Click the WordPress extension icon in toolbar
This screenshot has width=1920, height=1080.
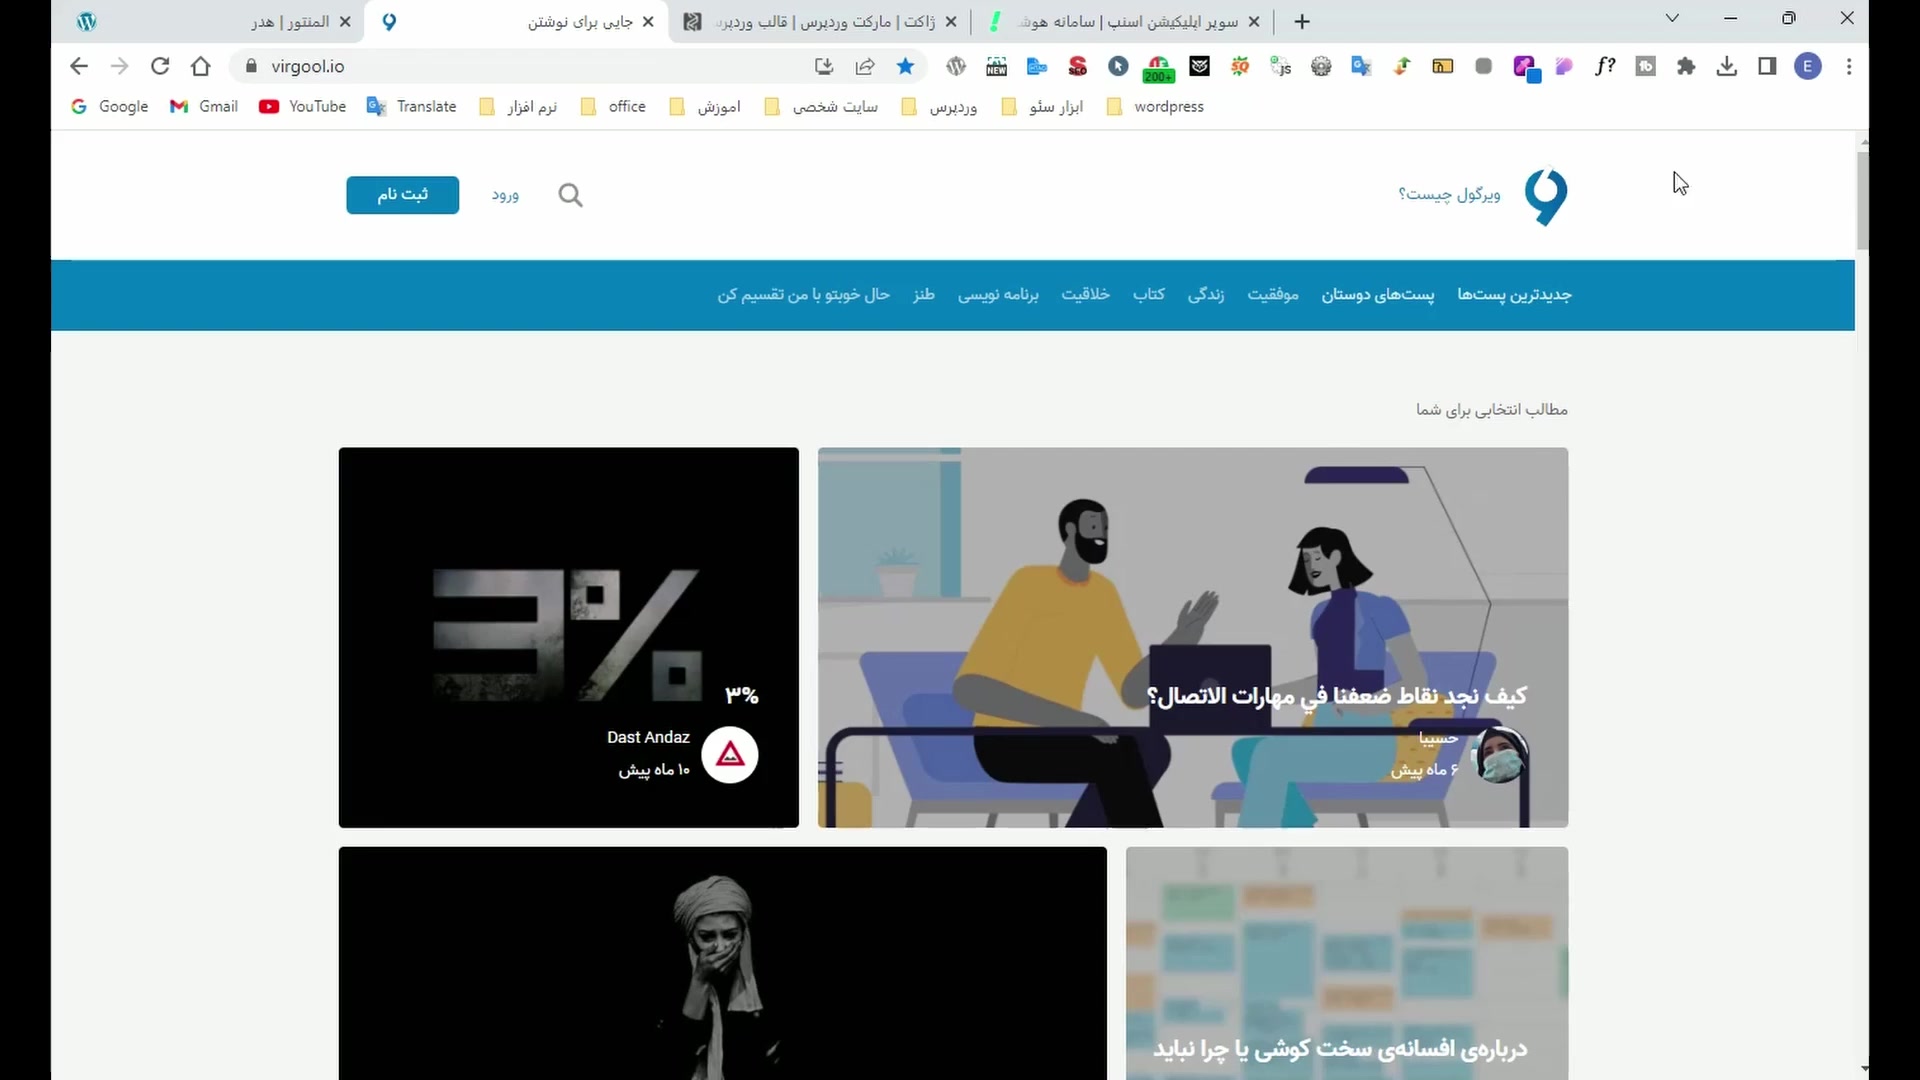click(x=956, y=66)
